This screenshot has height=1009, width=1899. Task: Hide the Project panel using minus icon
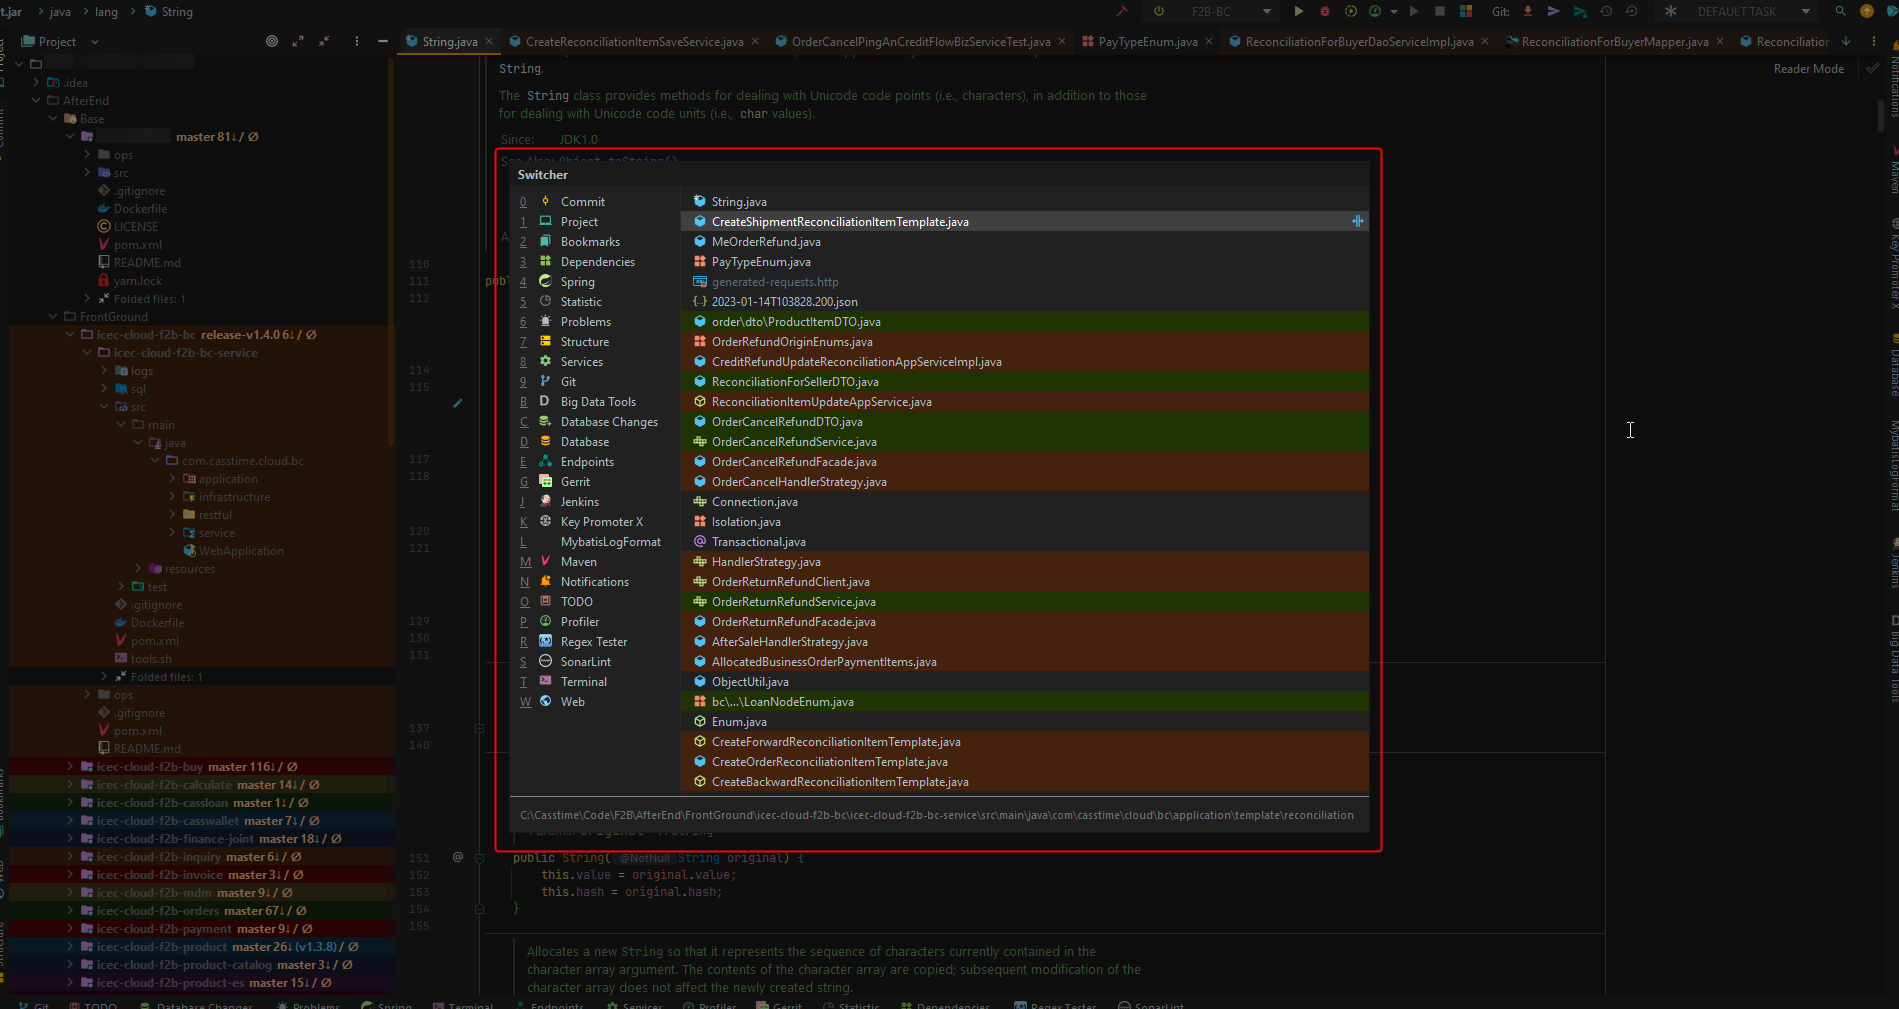tap(383, 41)
